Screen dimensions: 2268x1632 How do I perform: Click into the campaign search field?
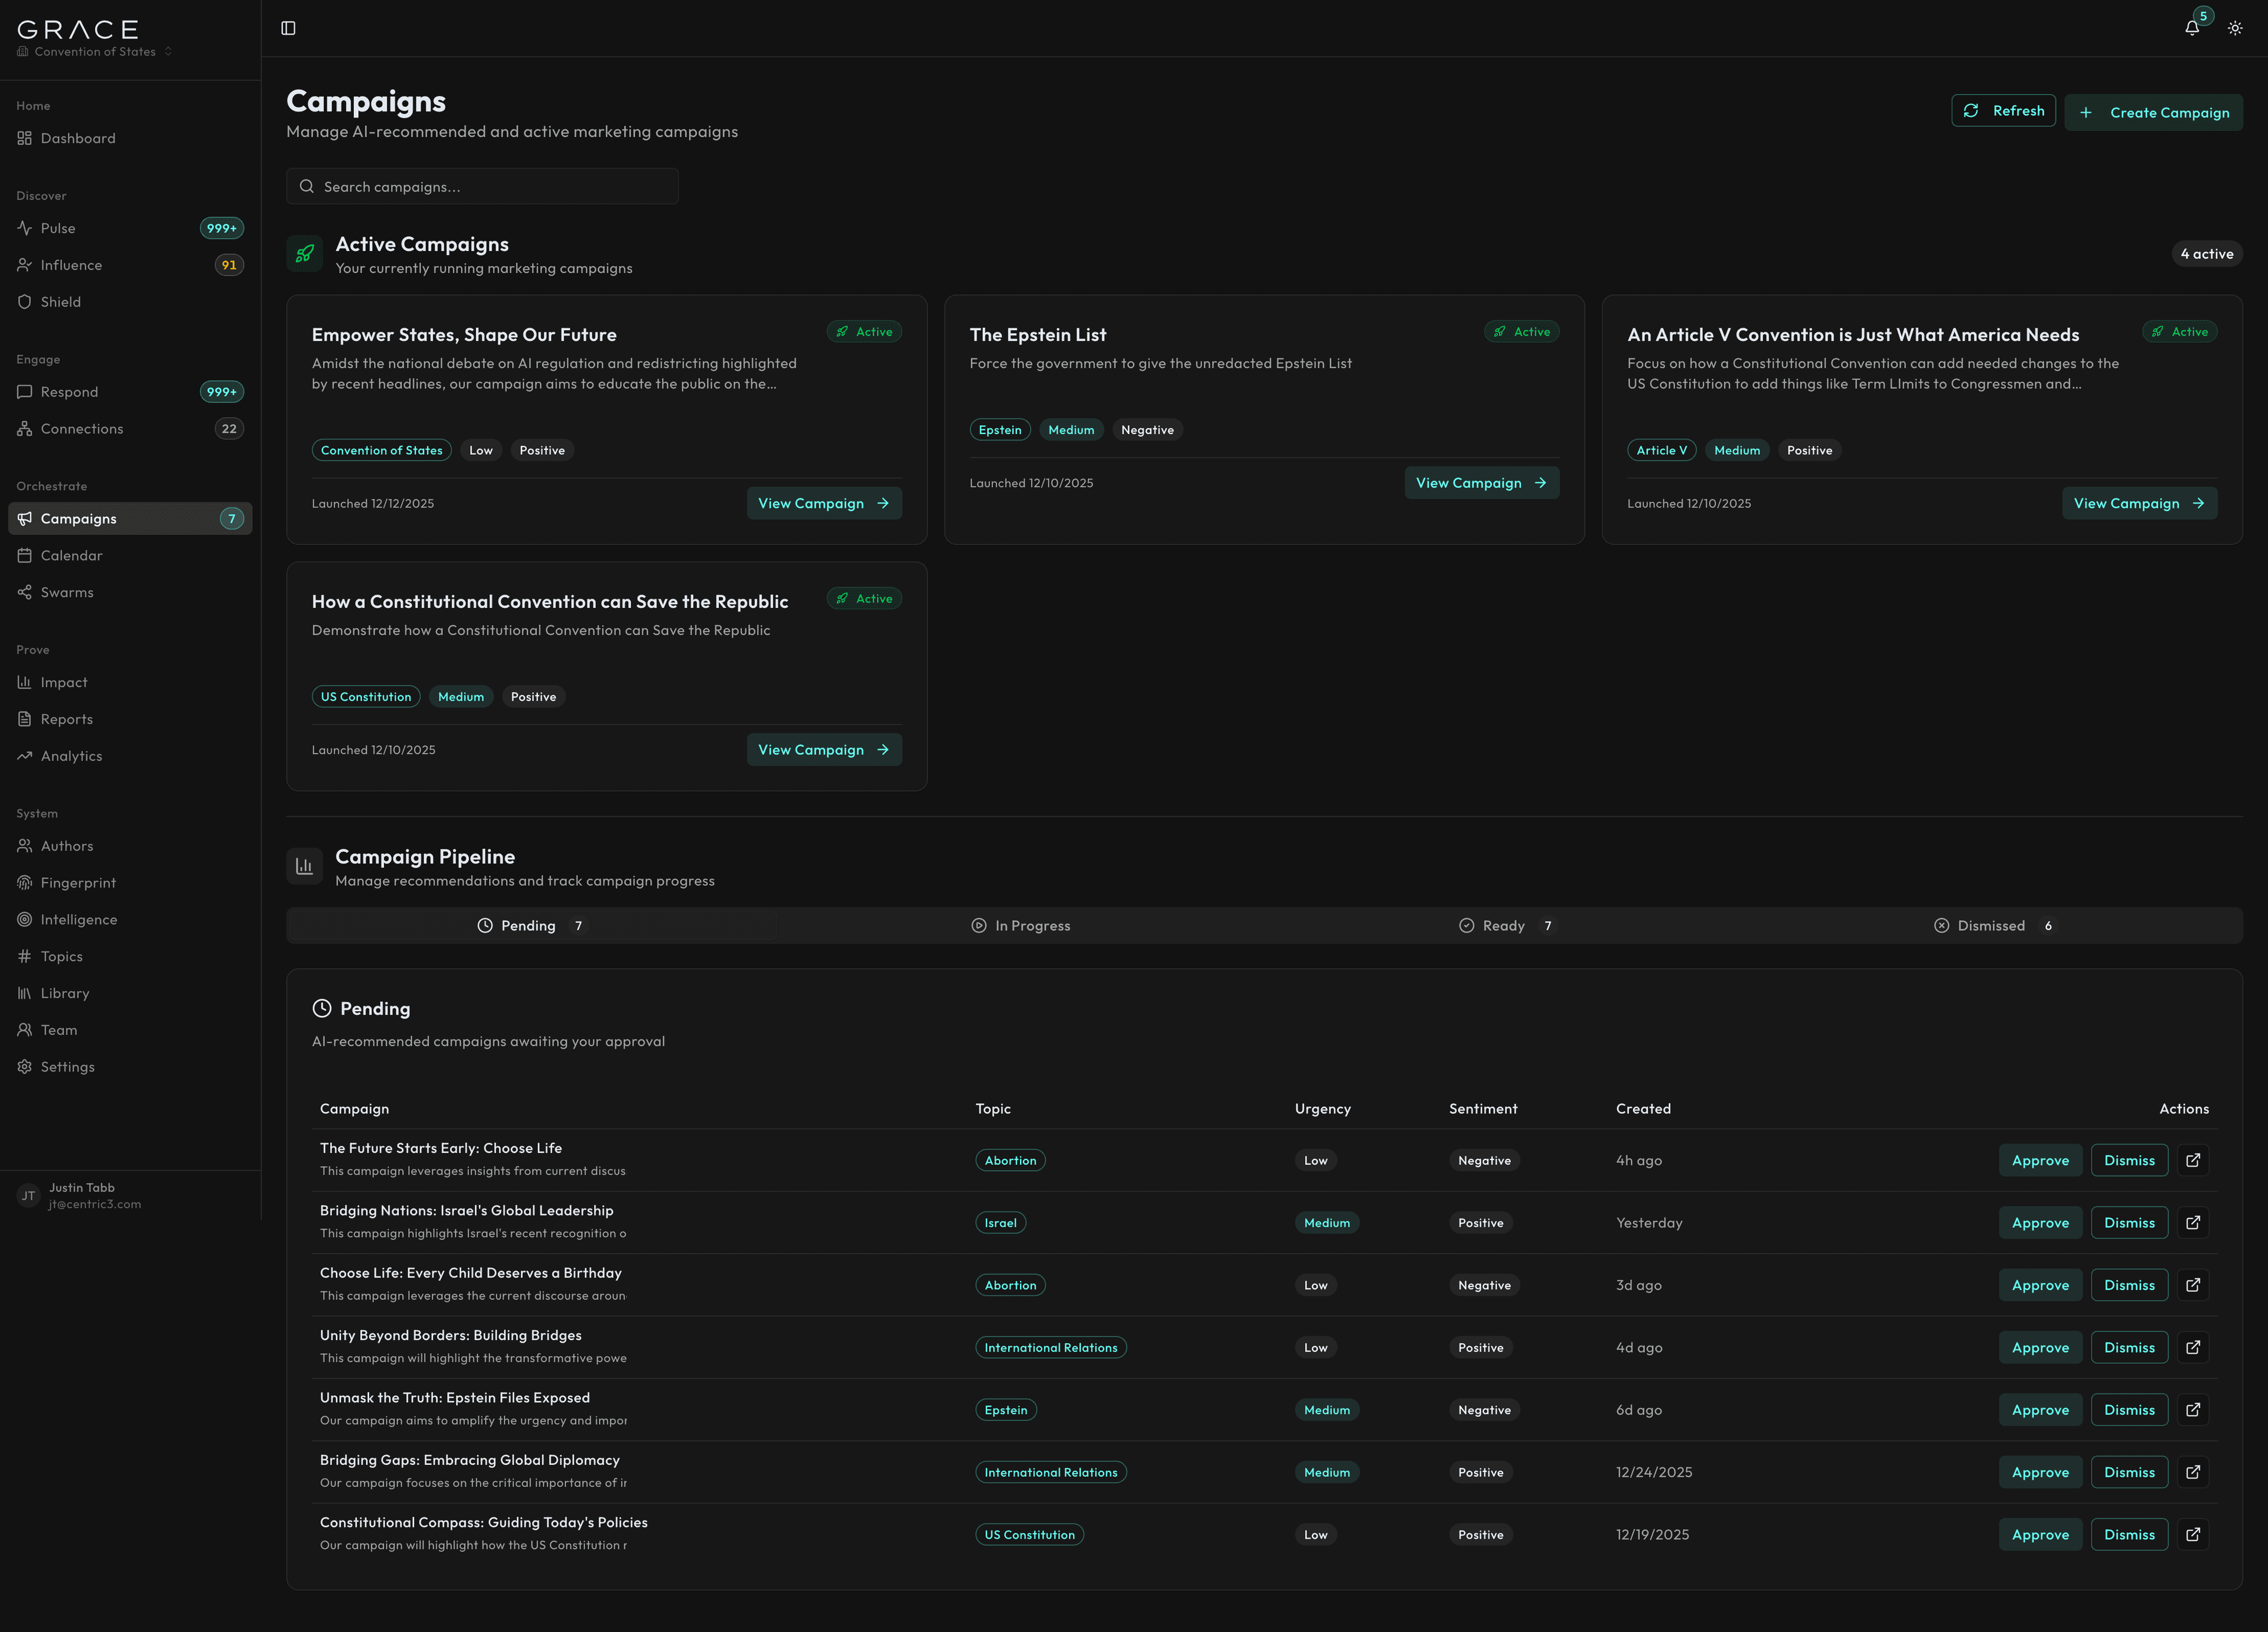tap(482, 186)
